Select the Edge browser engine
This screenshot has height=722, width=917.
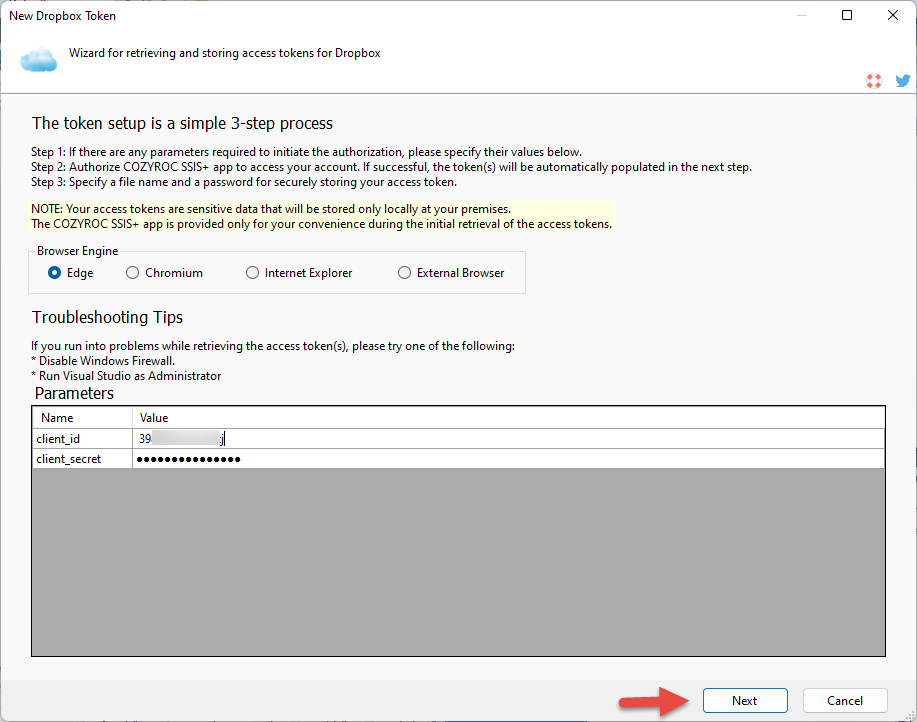pyautogui.click(x=71, y=273)
